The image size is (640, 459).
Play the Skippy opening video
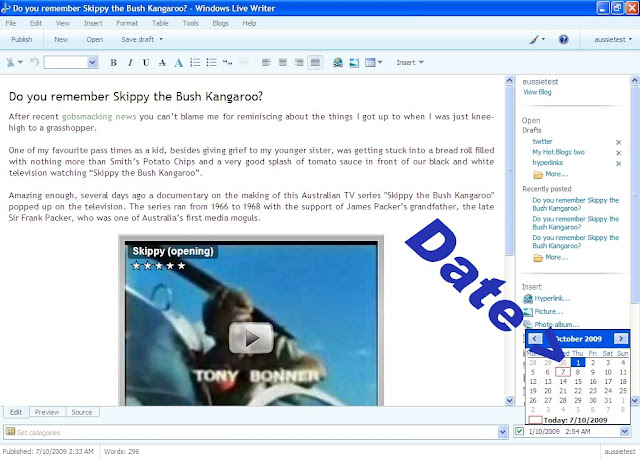point(251,338)
